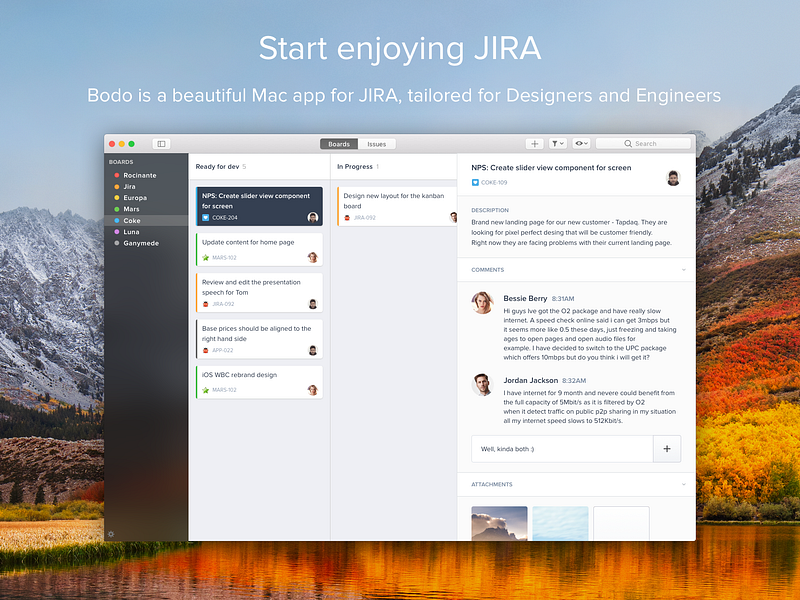This screenshot has height=600, width=800.
Task: Switch to the Boards tab
Action: [x=339, y=144]
